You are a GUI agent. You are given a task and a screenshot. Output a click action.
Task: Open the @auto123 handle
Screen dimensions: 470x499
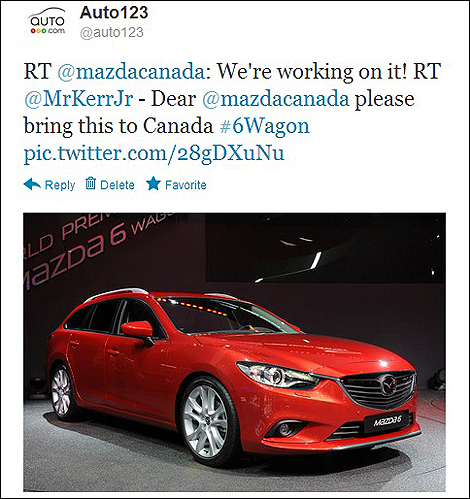(112, 32)
